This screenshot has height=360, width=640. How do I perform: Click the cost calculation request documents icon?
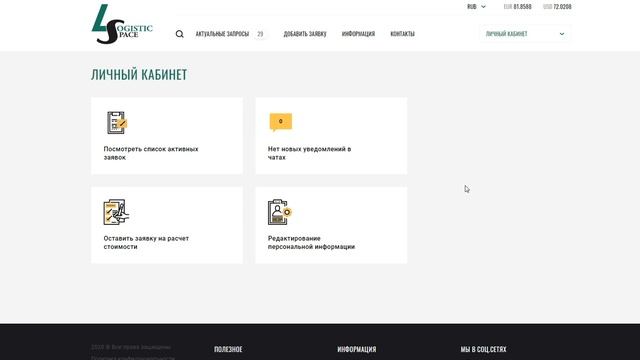point(116,212)
